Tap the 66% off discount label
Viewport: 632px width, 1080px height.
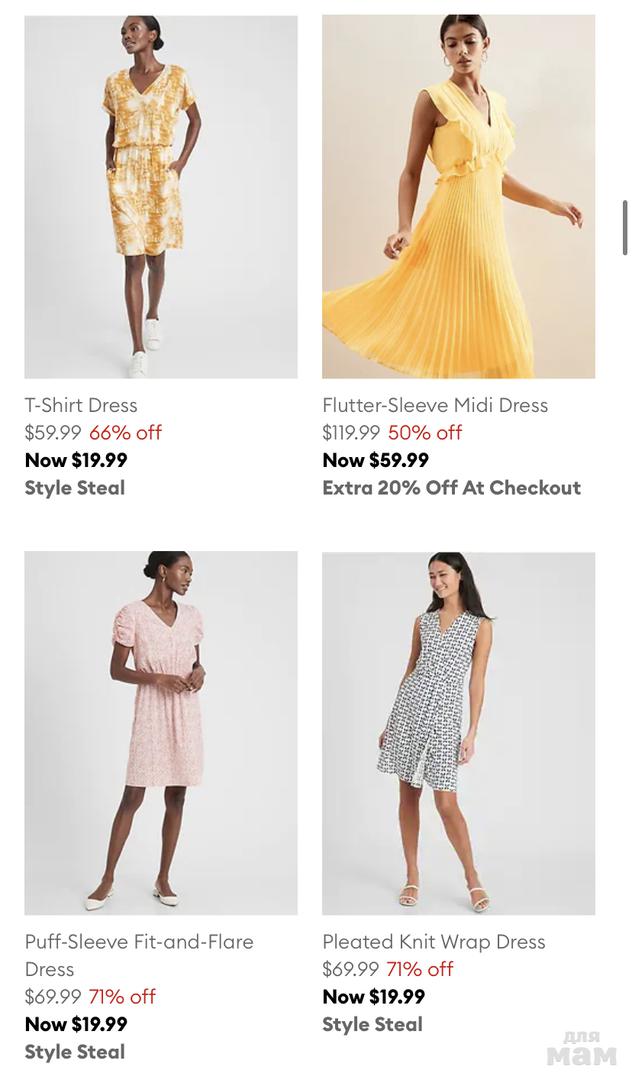tap(125, 433)
